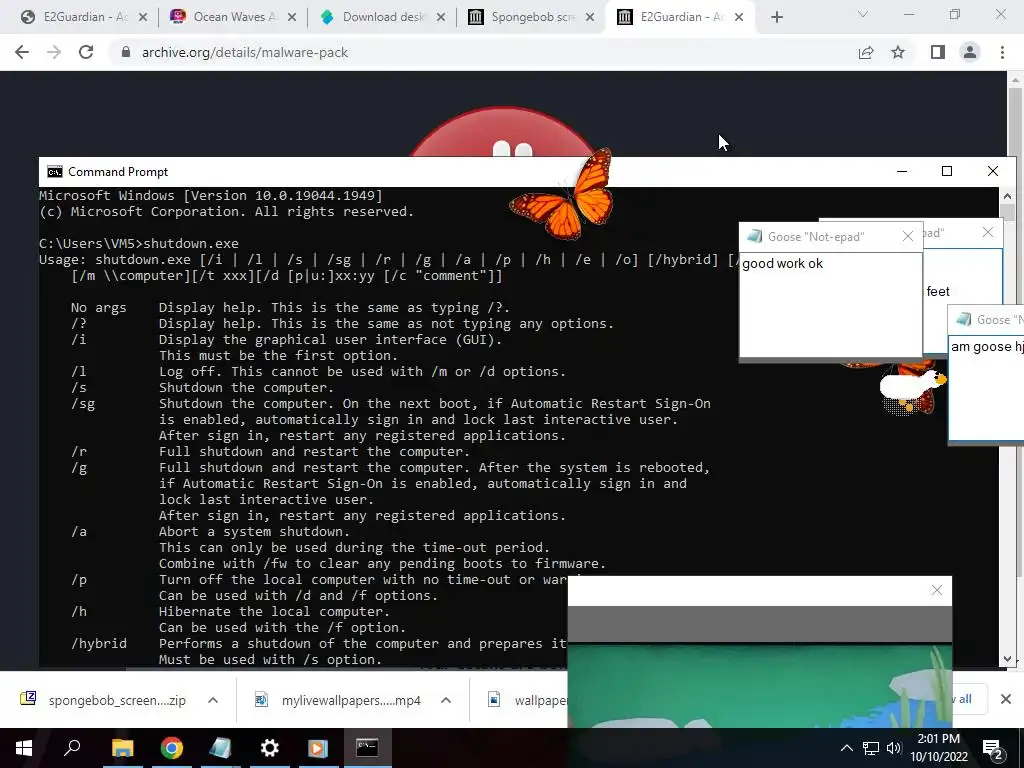
Task: Show hidden system tray icons
Action: (846, 748)
